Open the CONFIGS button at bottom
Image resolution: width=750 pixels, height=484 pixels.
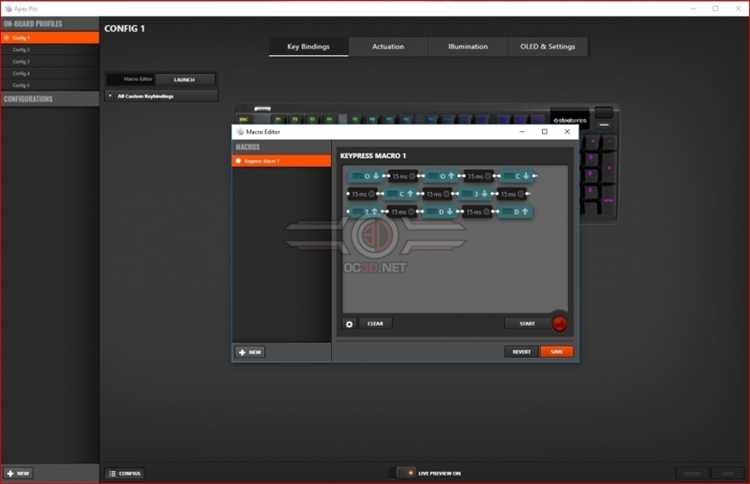tap(125, 473)
